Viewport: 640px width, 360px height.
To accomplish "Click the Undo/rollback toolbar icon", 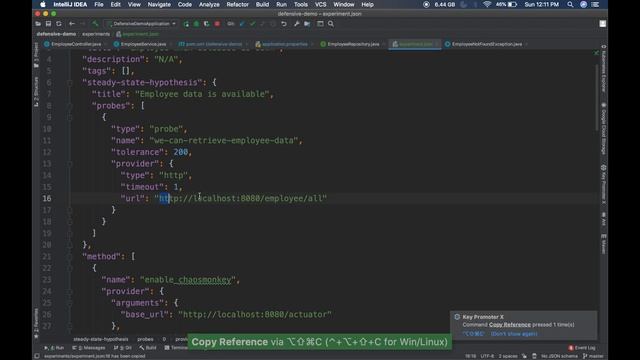I will point(284,24).
